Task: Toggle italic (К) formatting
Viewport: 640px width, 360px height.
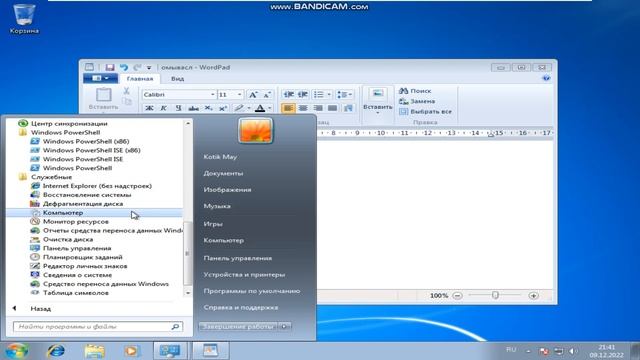Action: [x=163, y=108]
